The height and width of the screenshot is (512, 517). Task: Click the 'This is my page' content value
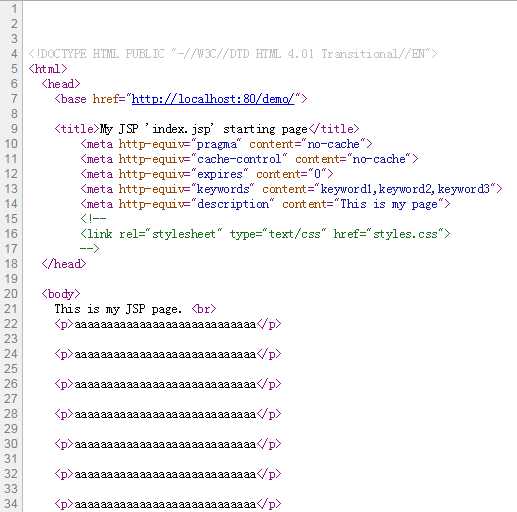389,204
